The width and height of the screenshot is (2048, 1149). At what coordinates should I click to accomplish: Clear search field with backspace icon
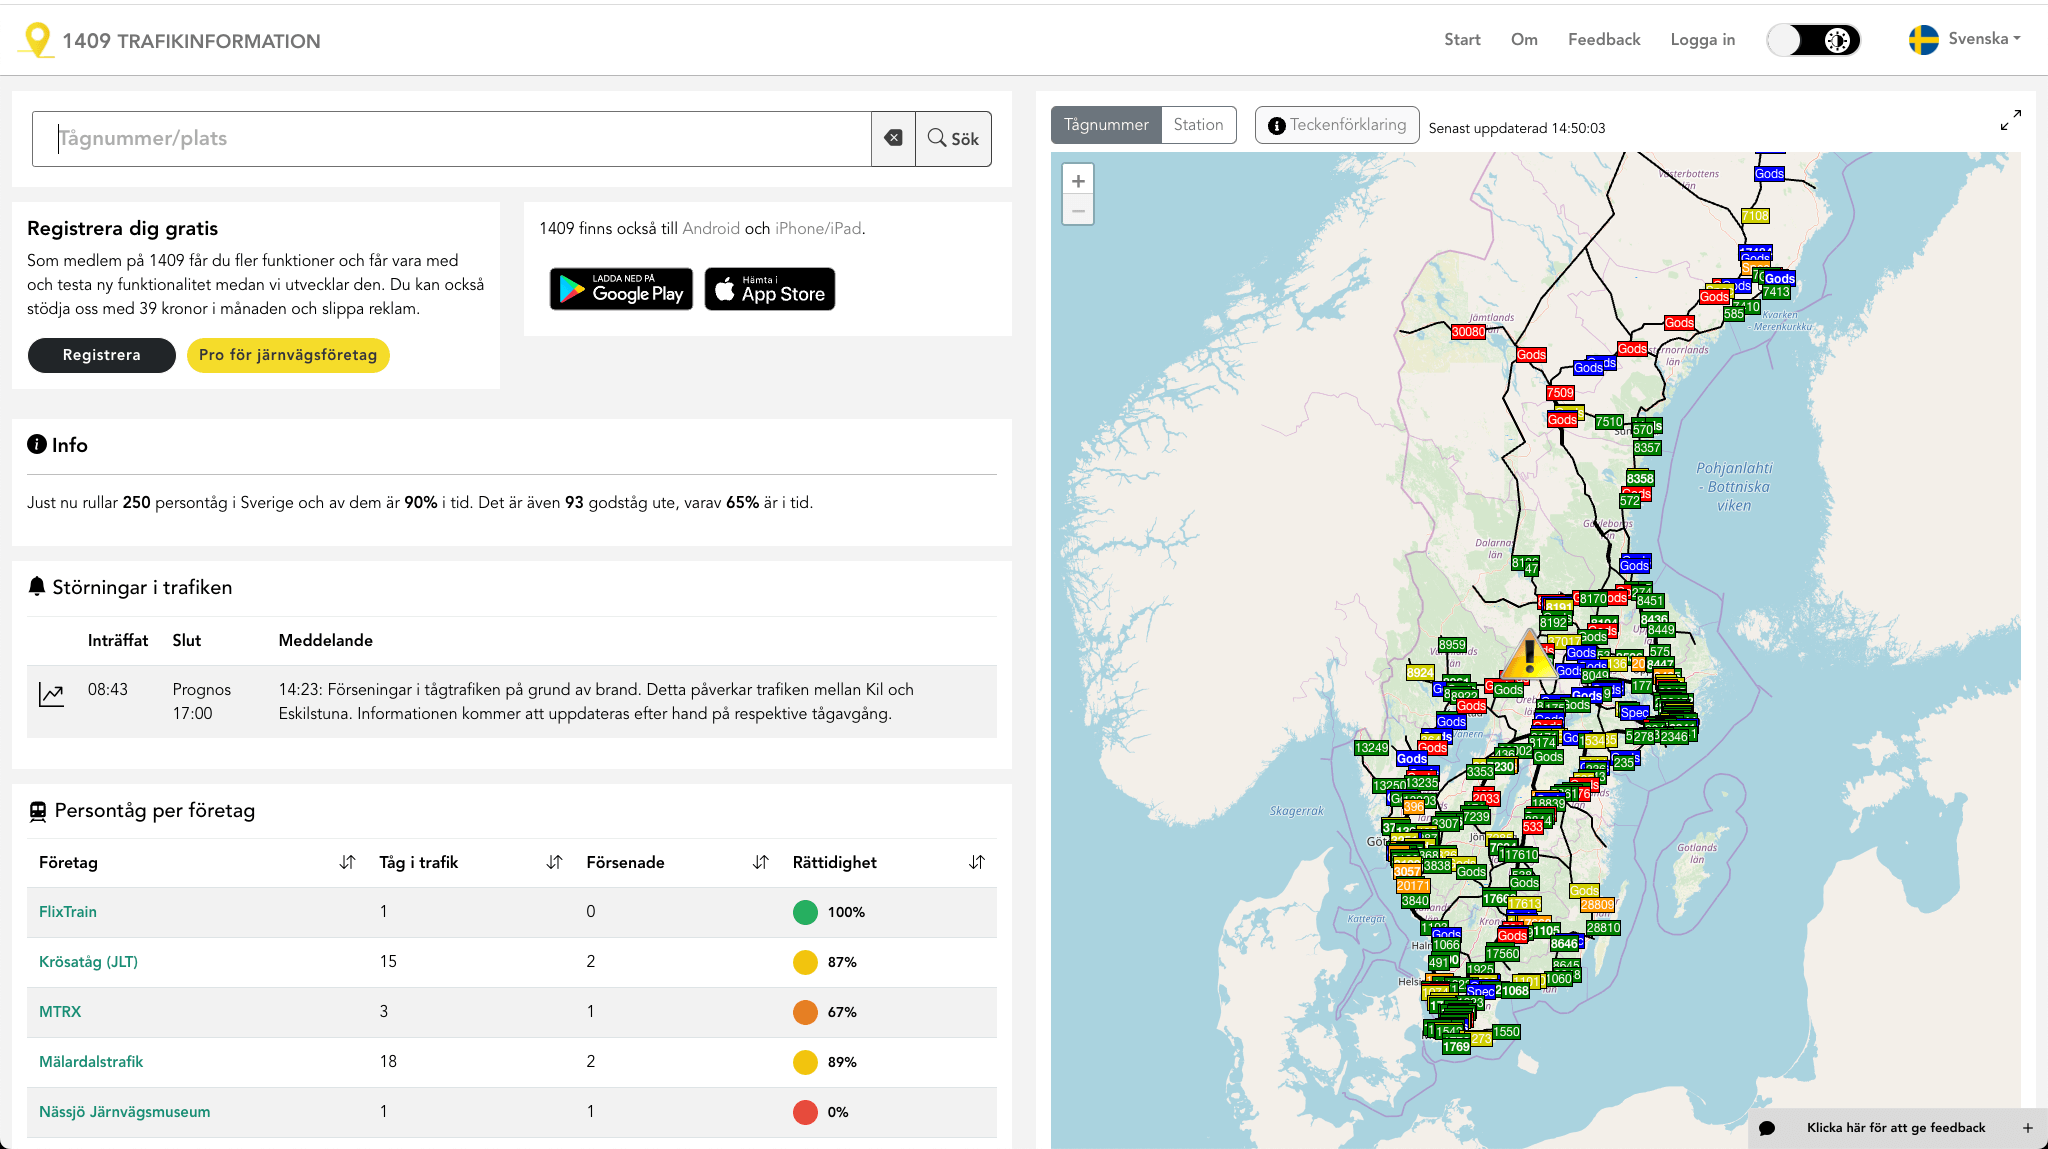coord(893,138)
